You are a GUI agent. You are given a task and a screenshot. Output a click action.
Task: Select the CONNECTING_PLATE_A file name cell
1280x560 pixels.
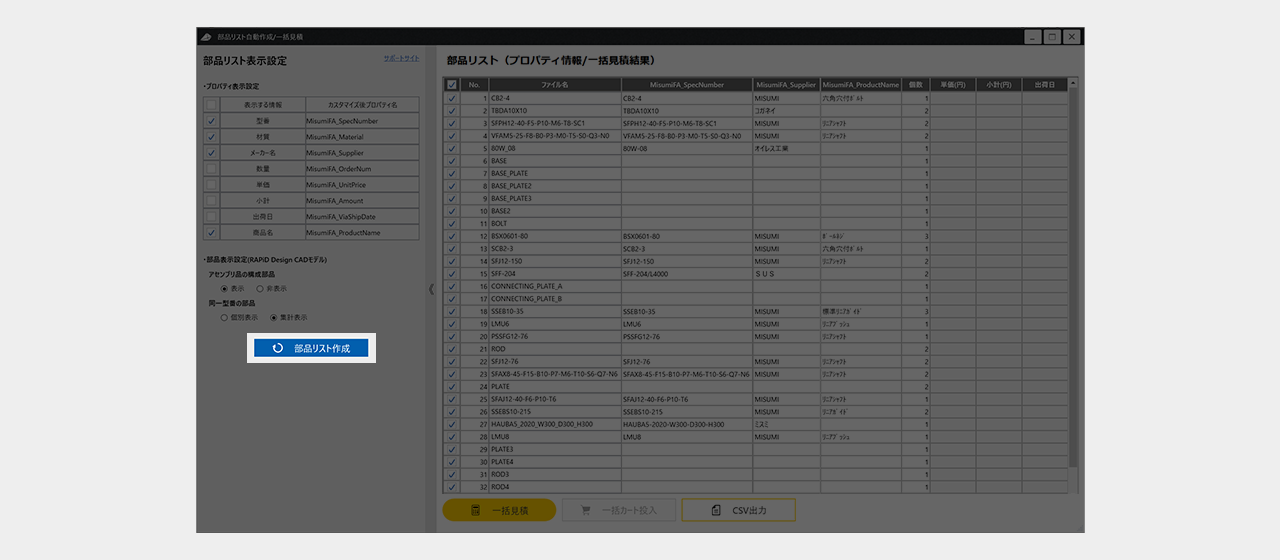[554, 286]
